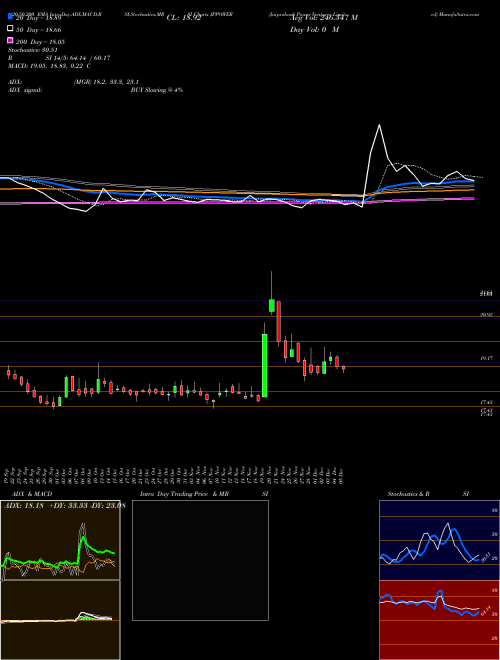The image size is (500, 660).
Task: Click the 'MACD: 19.05, 18.83, 0.22 C' line
Action: tap(50, 66)
